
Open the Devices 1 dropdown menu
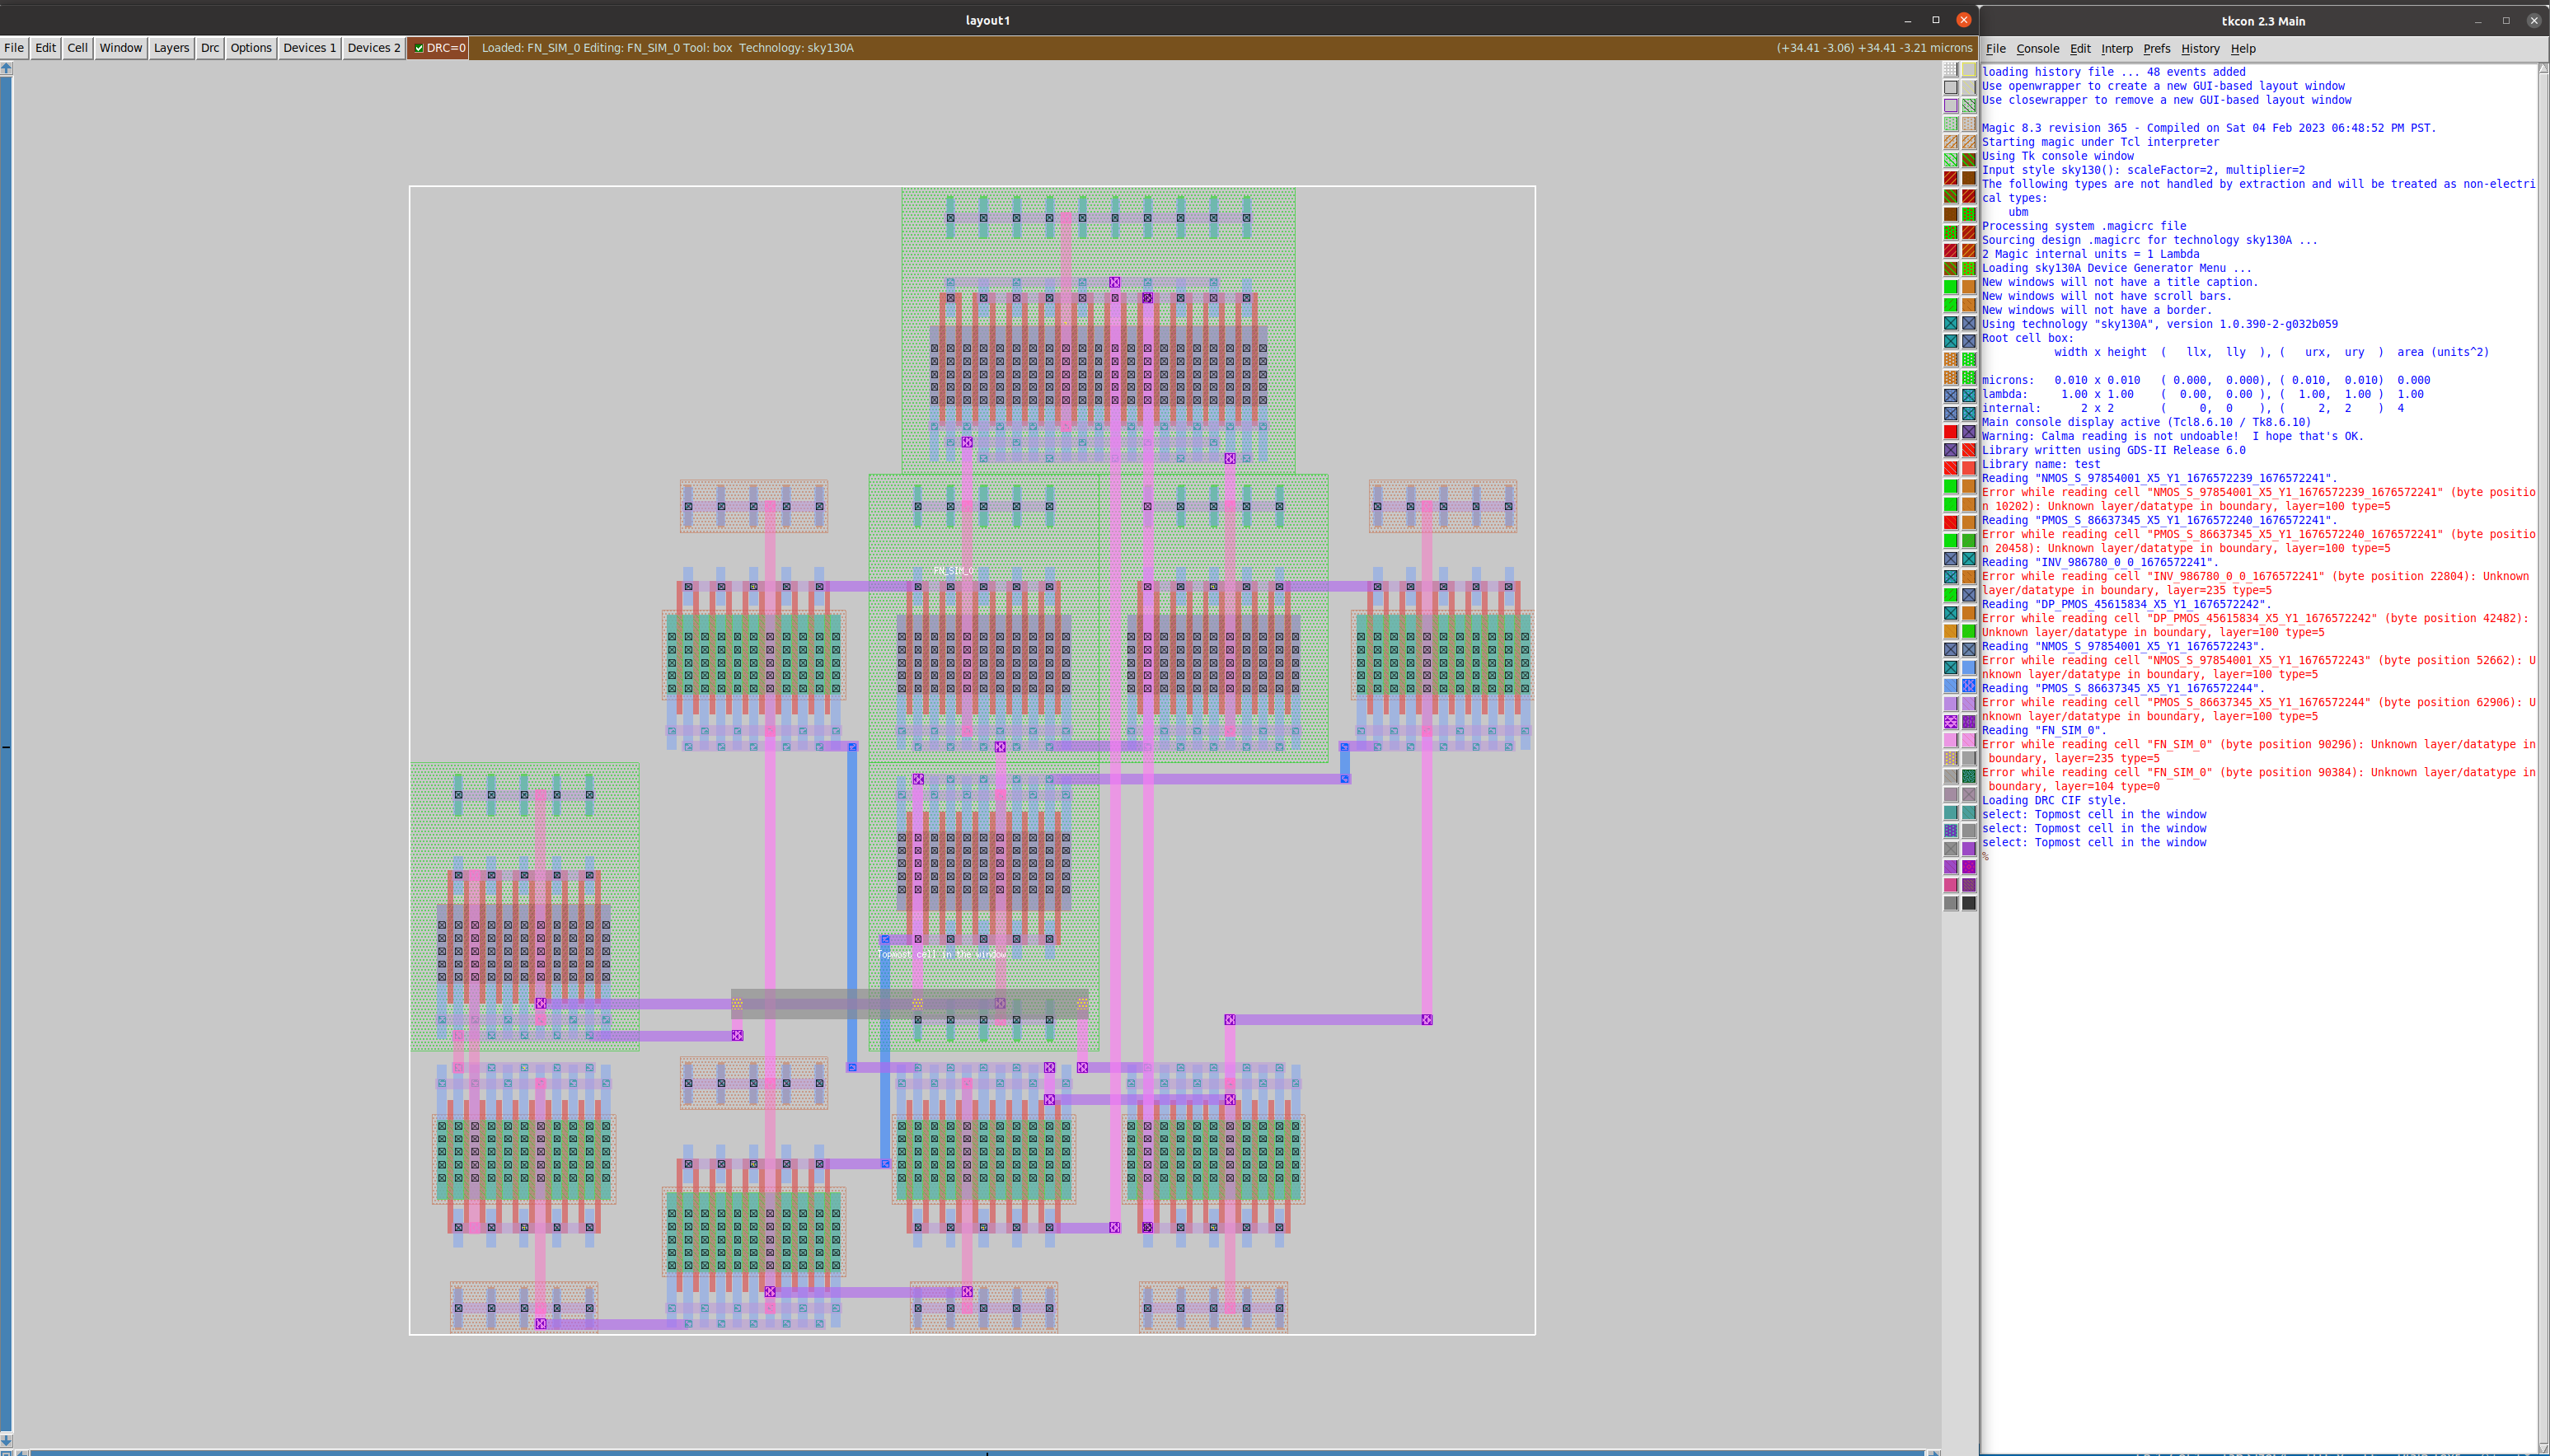pyautogui.click(x=309, y=48)
